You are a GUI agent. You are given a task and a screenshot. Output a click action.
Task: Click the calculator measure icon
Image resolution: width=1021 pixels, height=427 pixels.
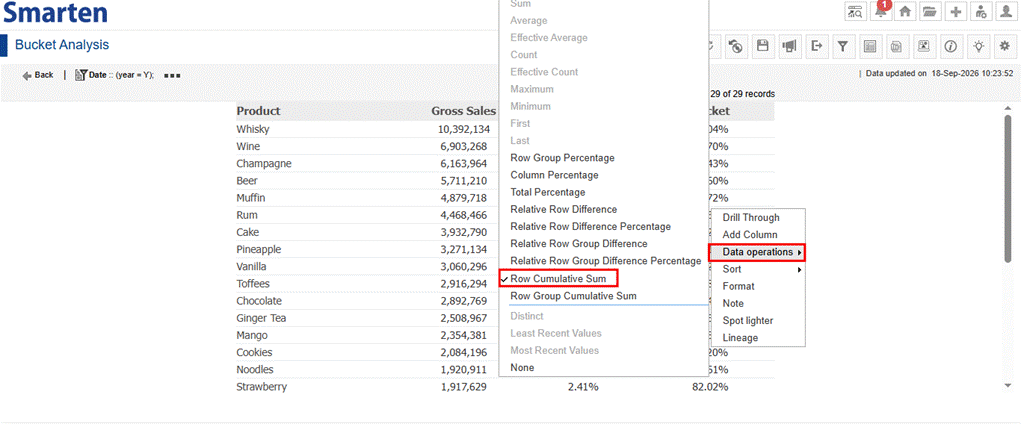pos(870,46)
